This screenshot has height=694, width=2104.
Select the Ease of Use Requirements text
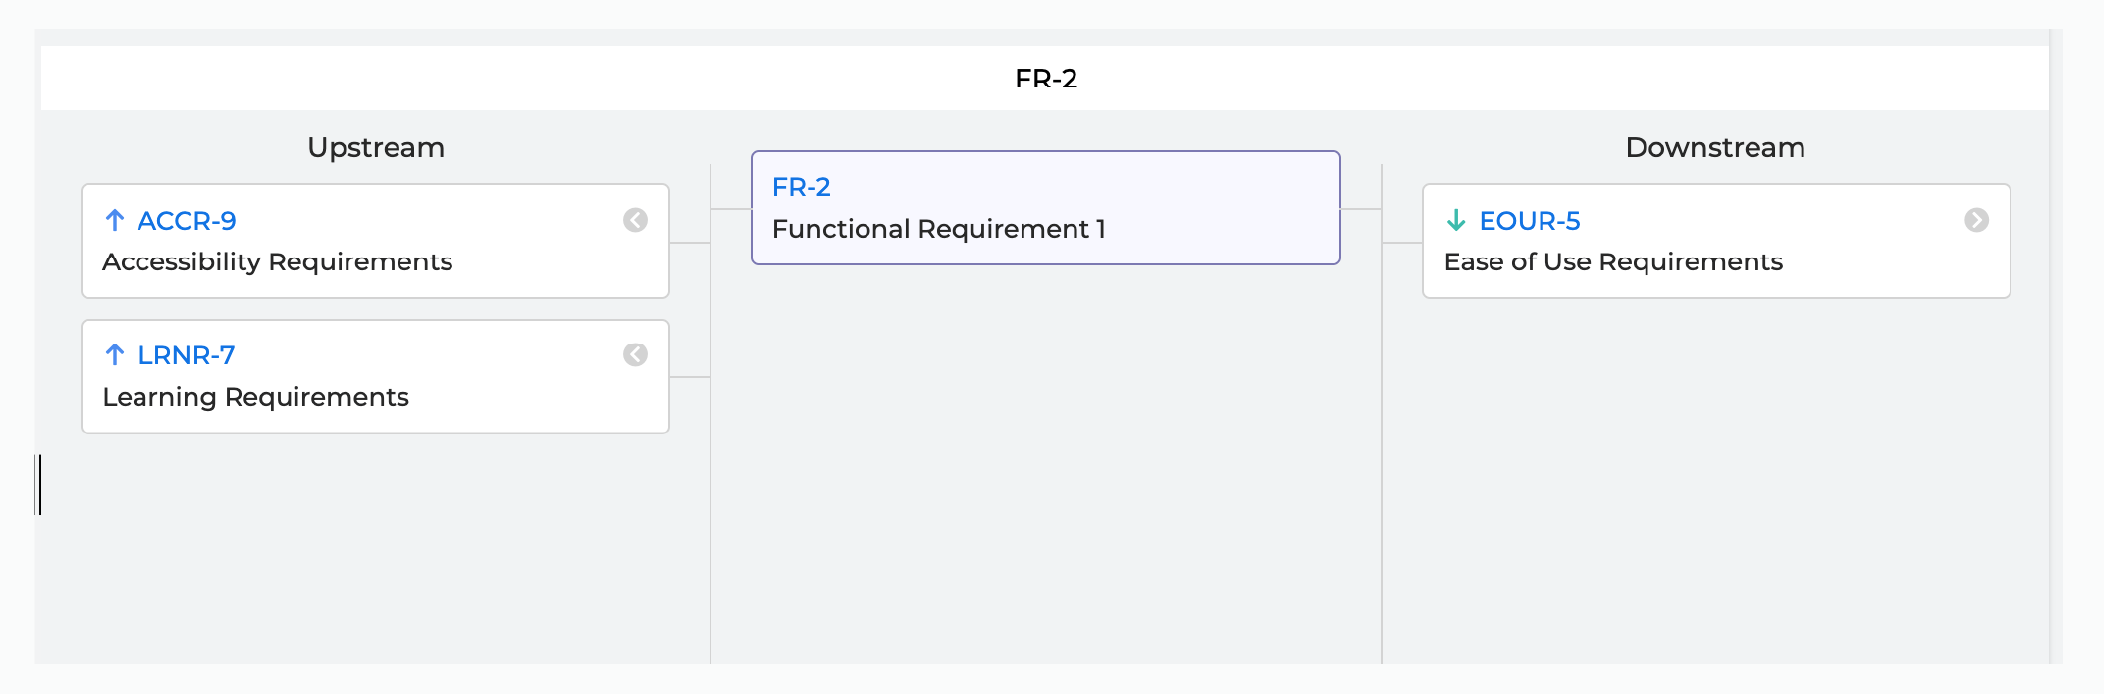(x=1613, y=262)
